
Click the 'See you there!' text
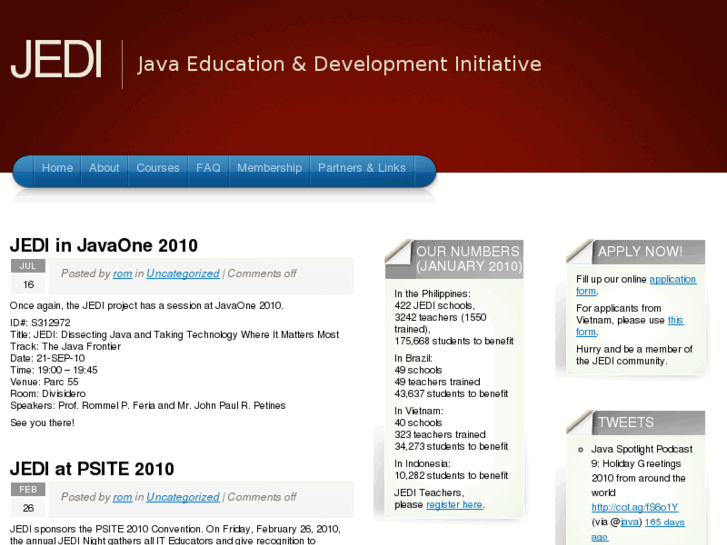[x=42, y=423]
